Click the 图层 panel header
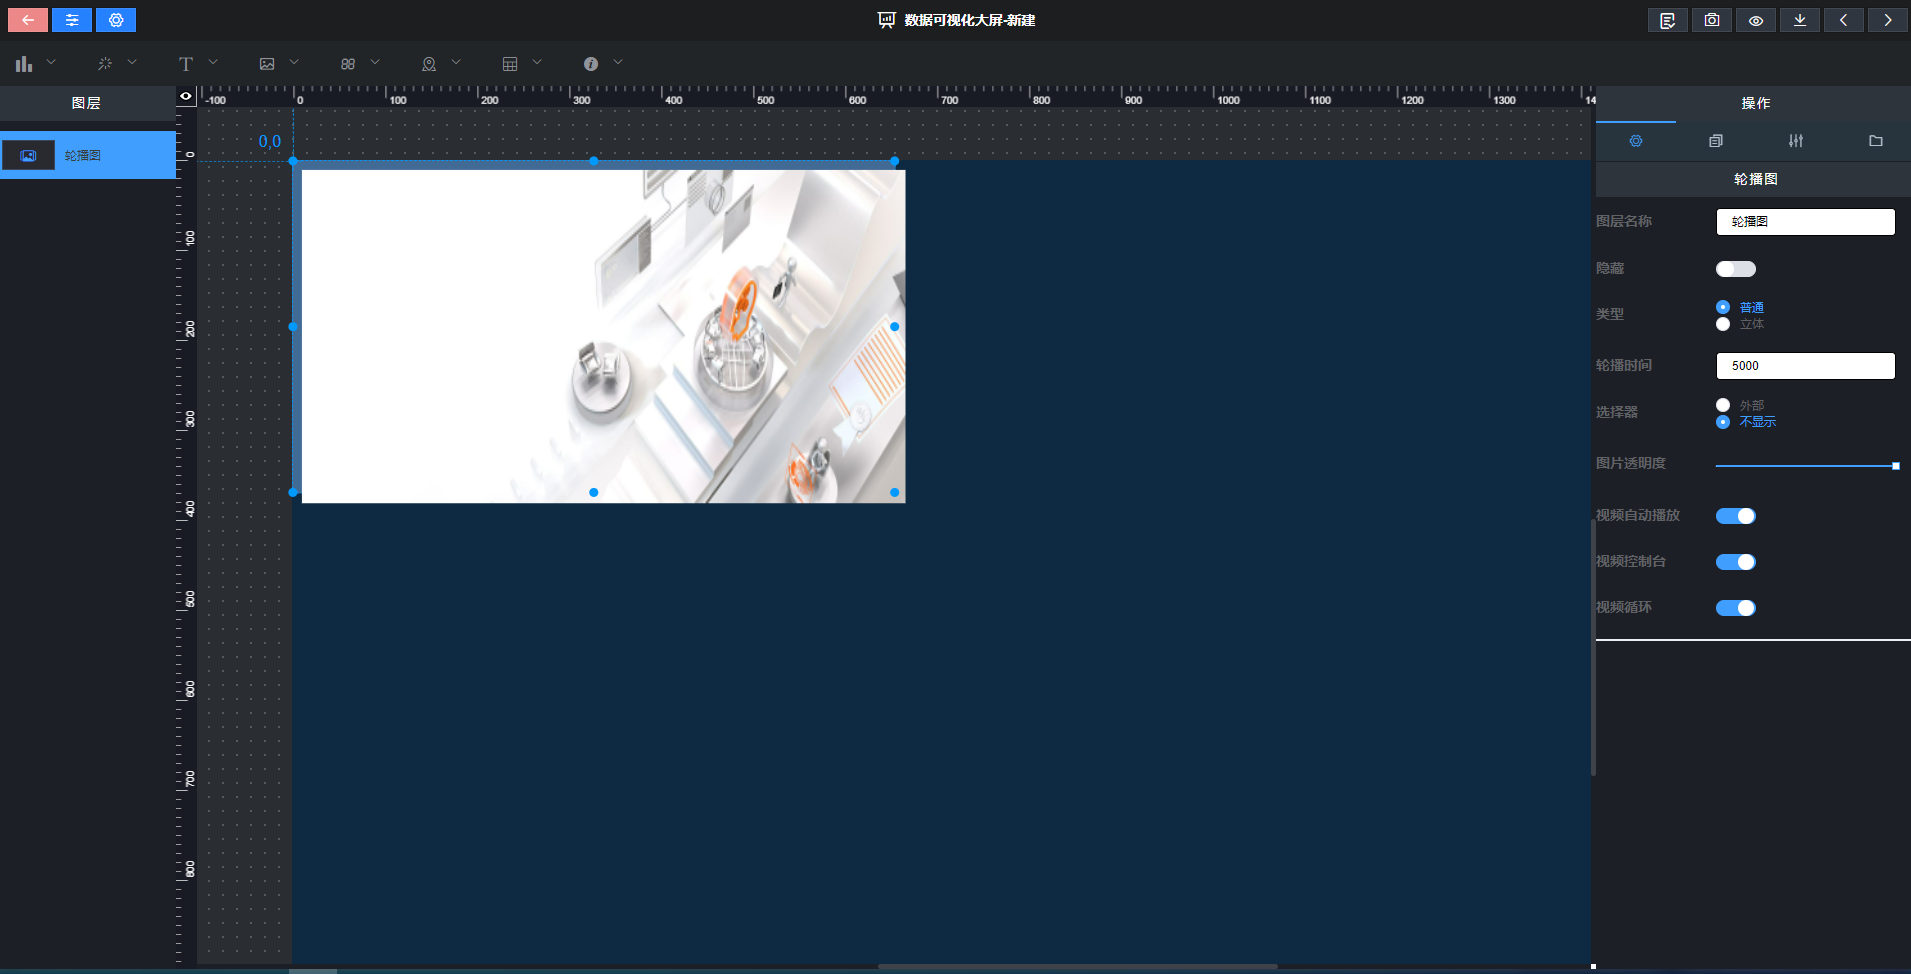 [86, 103]
